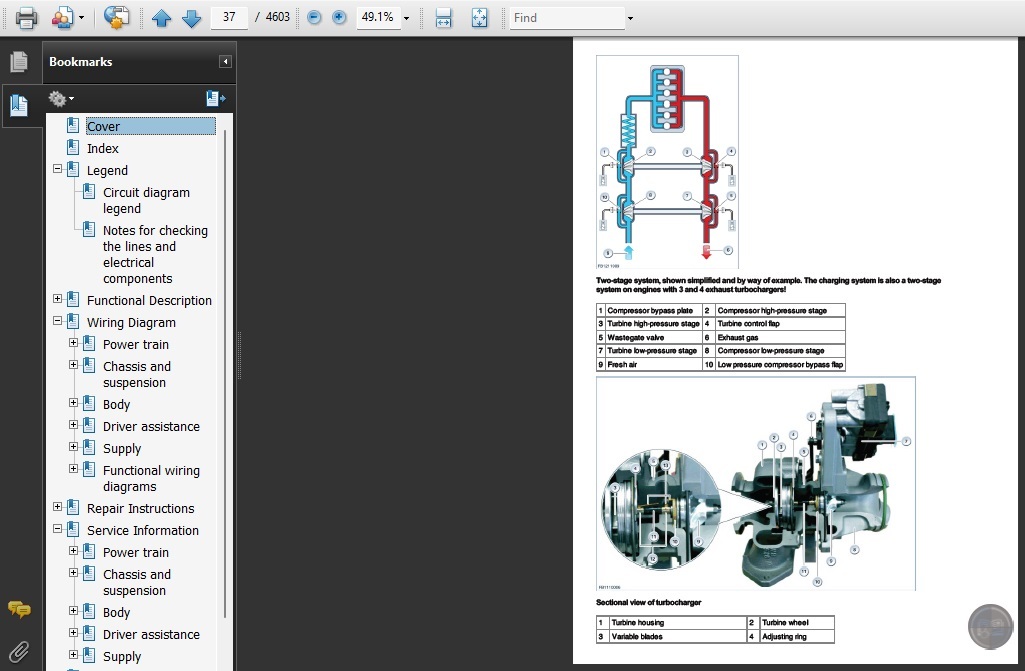
Task: Expand Supply under Wiring Diagram
Action: coord(73,447)
